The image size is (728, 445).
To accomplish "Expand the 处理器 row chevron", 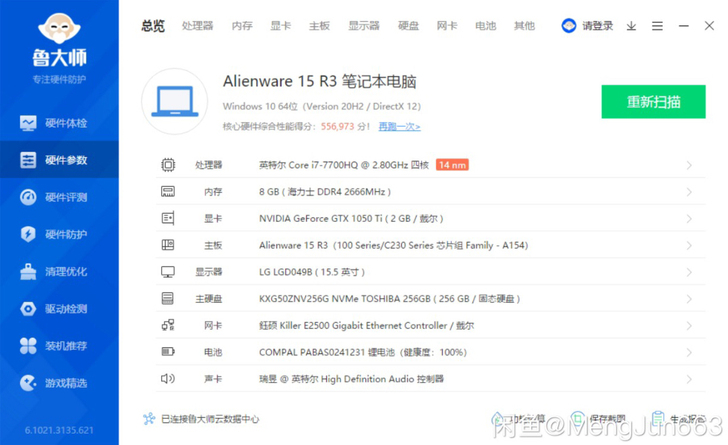I will (689, 165).
